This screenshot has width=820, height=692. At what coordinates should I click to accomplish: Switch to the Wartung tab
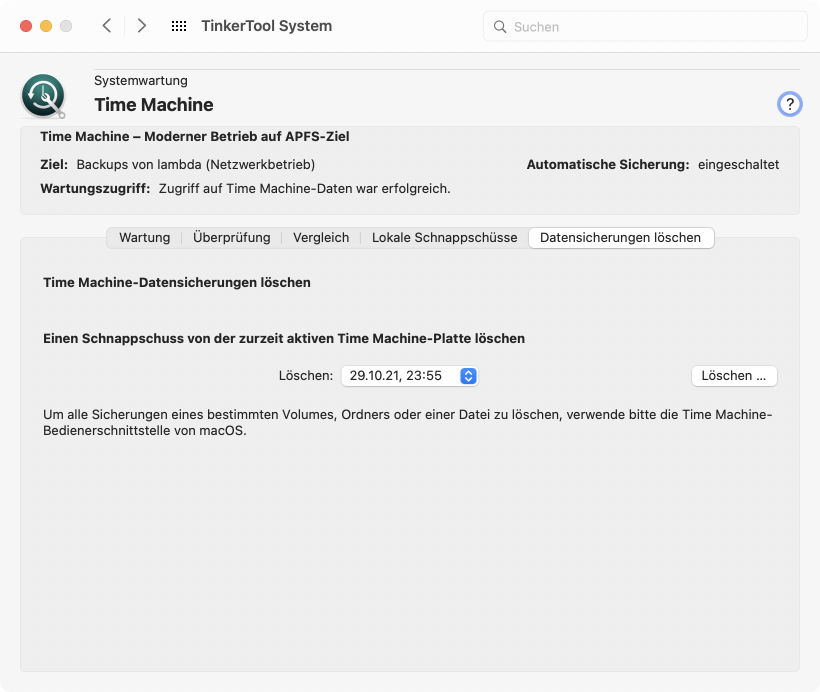[144, 237]
